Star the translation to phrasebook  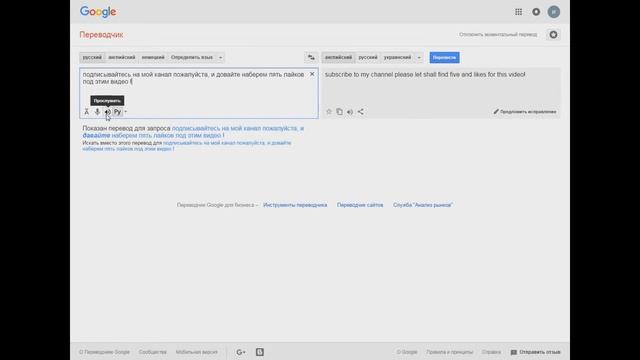(x=329, y=111)
